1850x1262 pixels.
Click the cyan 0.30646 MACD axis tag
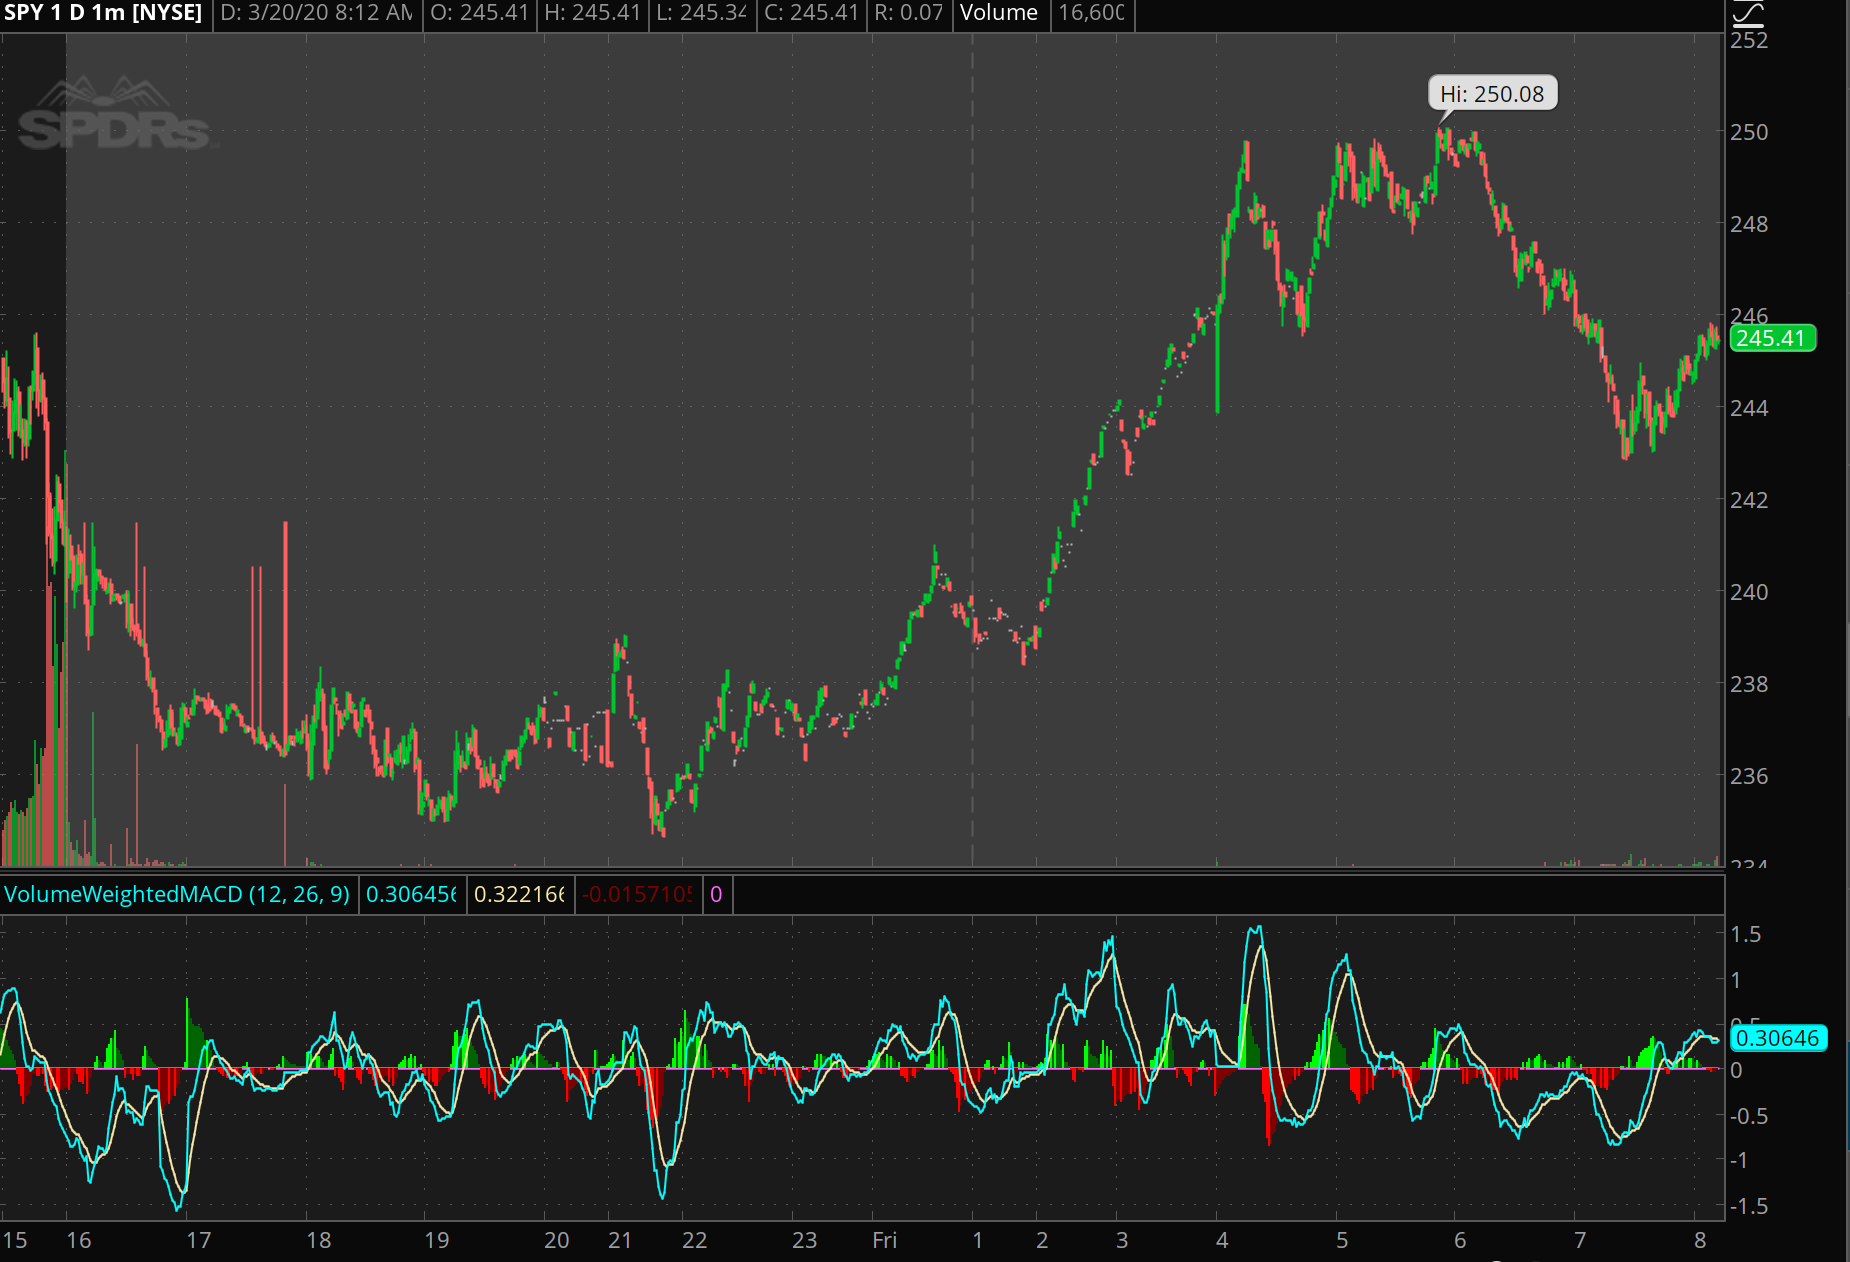[1777, 1038]
